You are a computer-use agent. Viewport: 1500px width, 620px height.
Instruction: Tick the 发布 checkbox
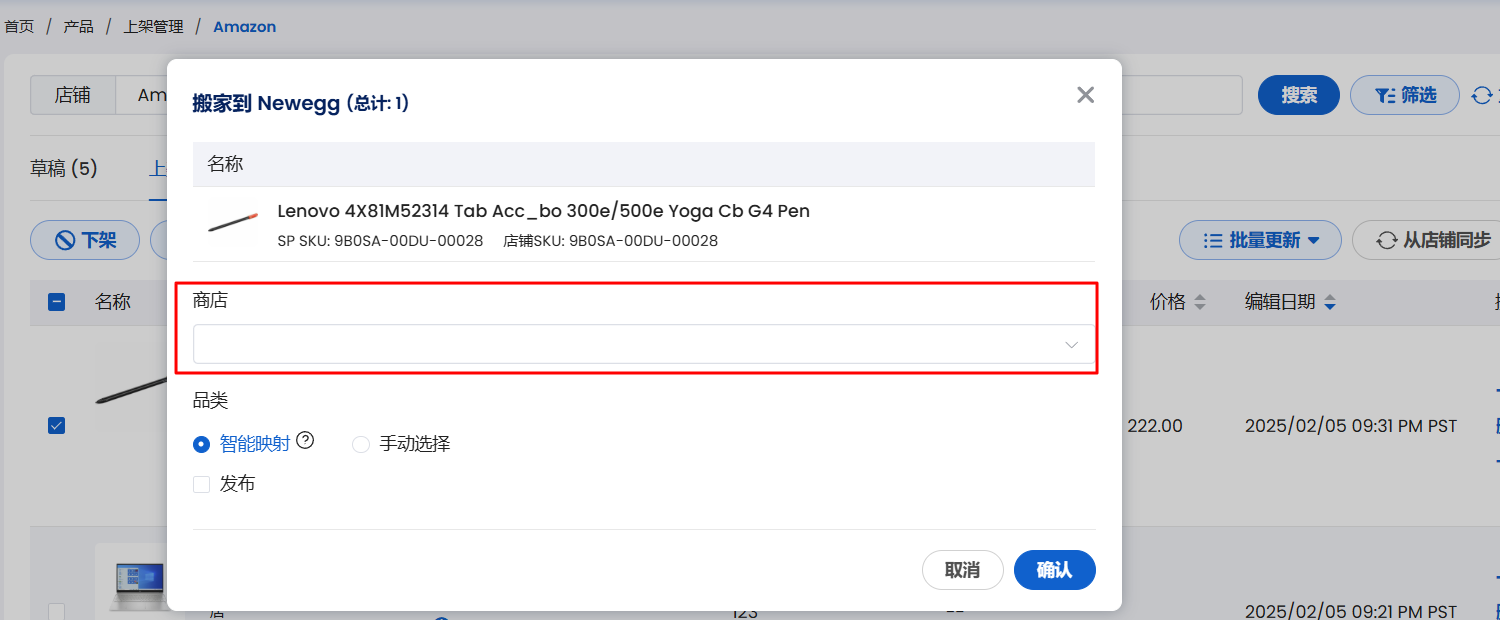click(201, 484)
